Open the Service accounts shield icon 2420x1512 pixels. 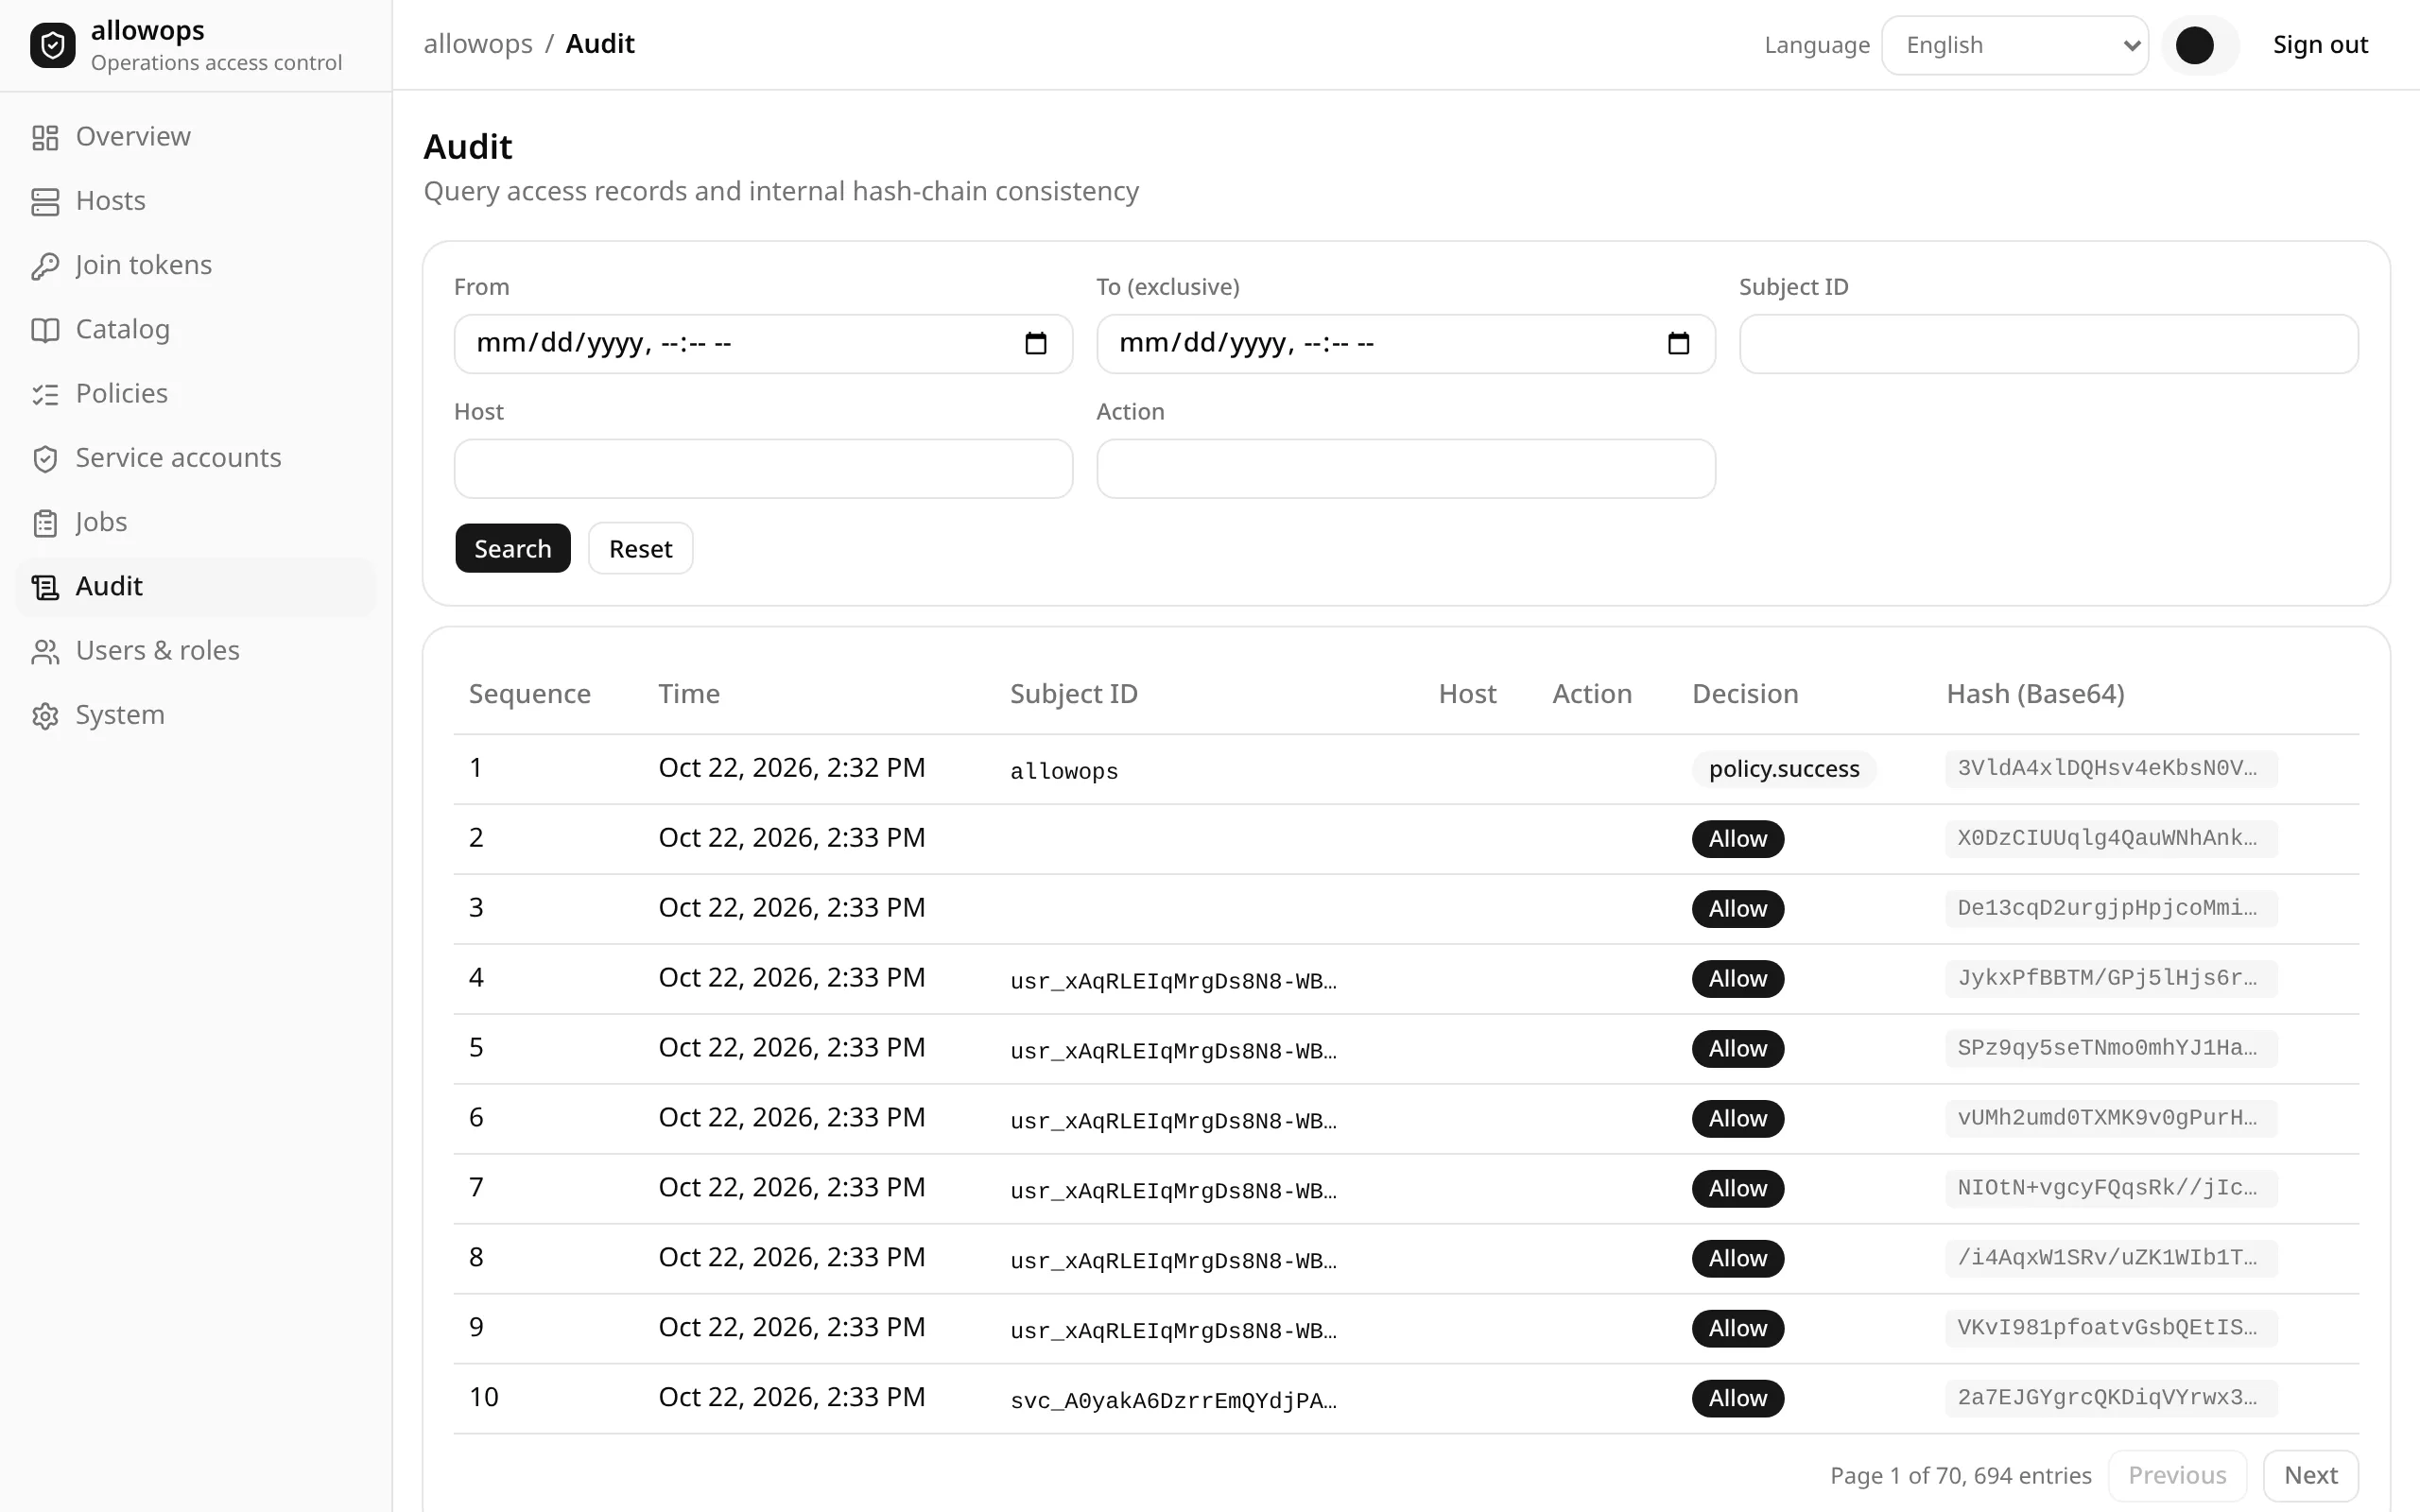tap(45, 458)
